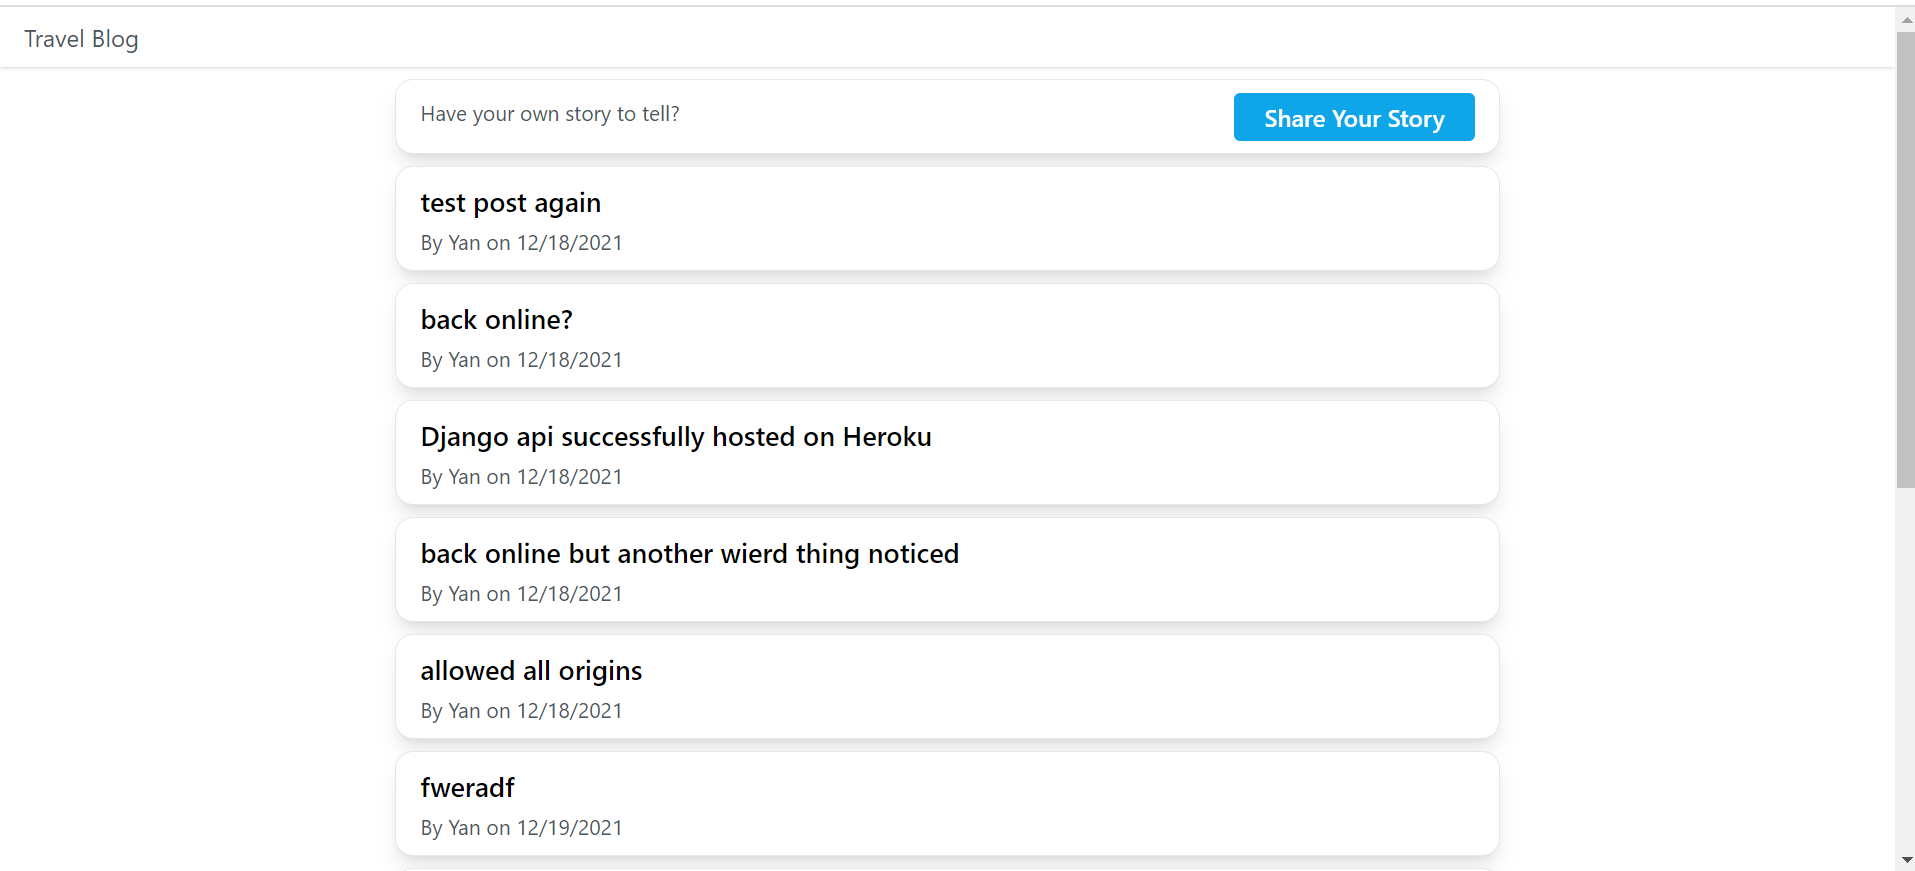Click the vertical scrollbar thumb

[1905, 260]
